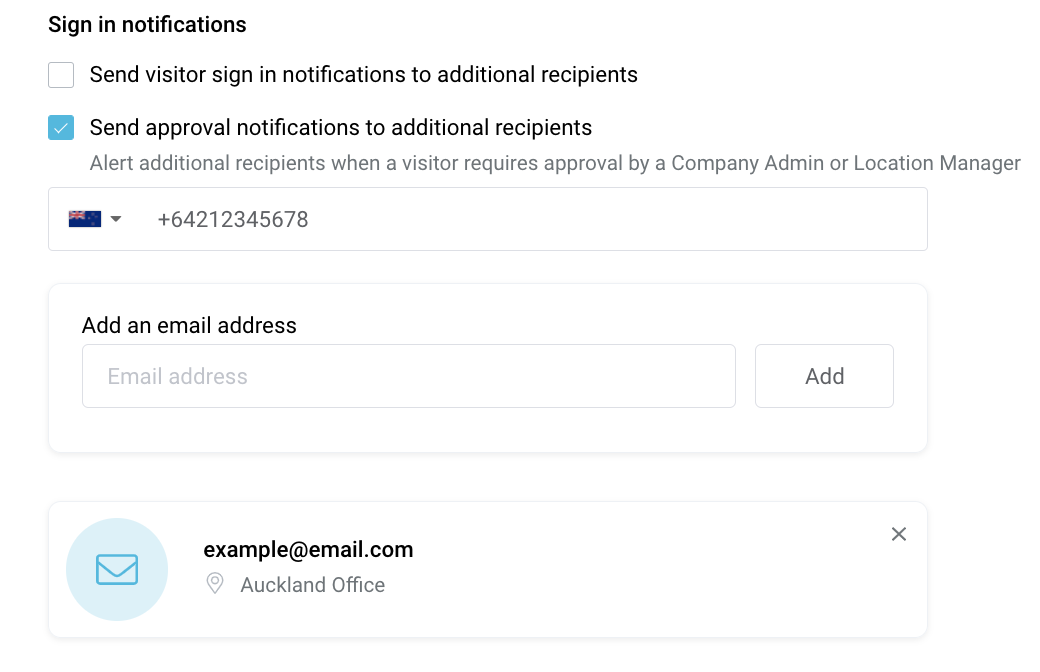Remove example@email.com using the X icon
Viewport: 1040px width, 672px height.
[899, 534]
